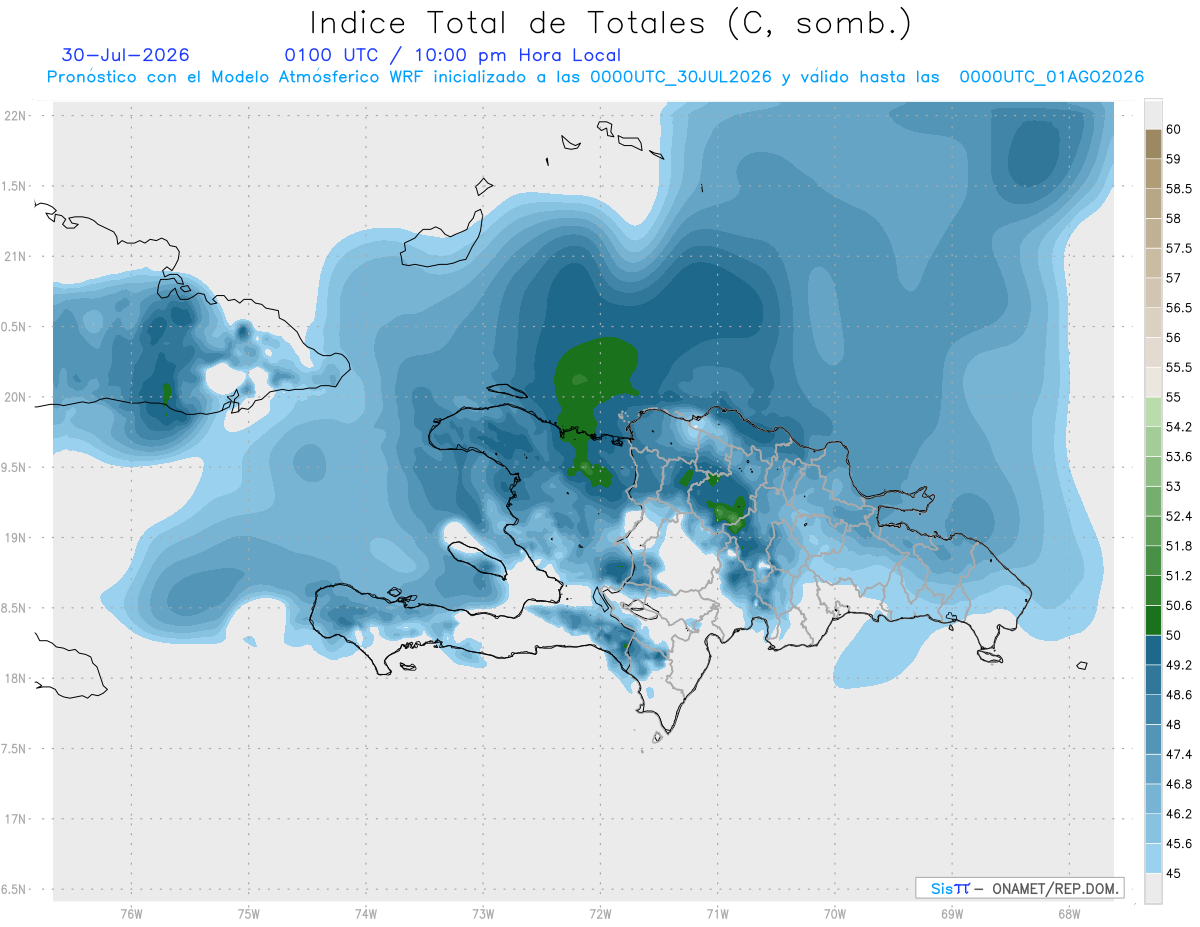Click the '72W' longitude label
The image size is (1200, 927).
tap(600, 914)
